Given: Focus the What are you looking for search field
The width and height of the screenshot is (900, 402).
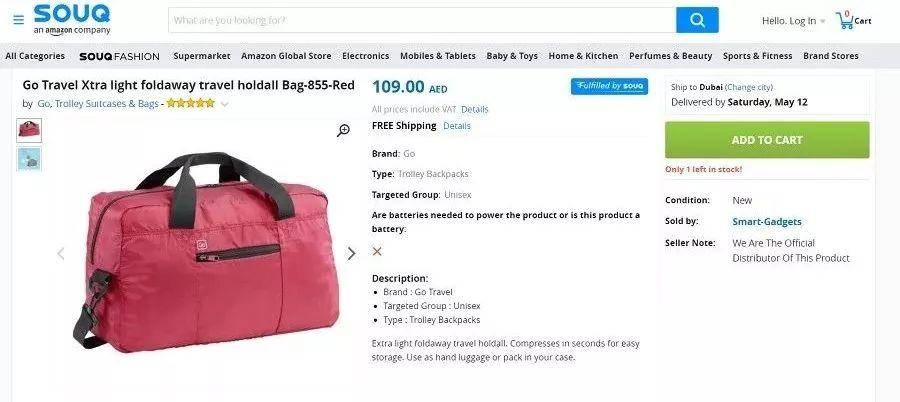Looking at the screenshot, I should point(422,20).
